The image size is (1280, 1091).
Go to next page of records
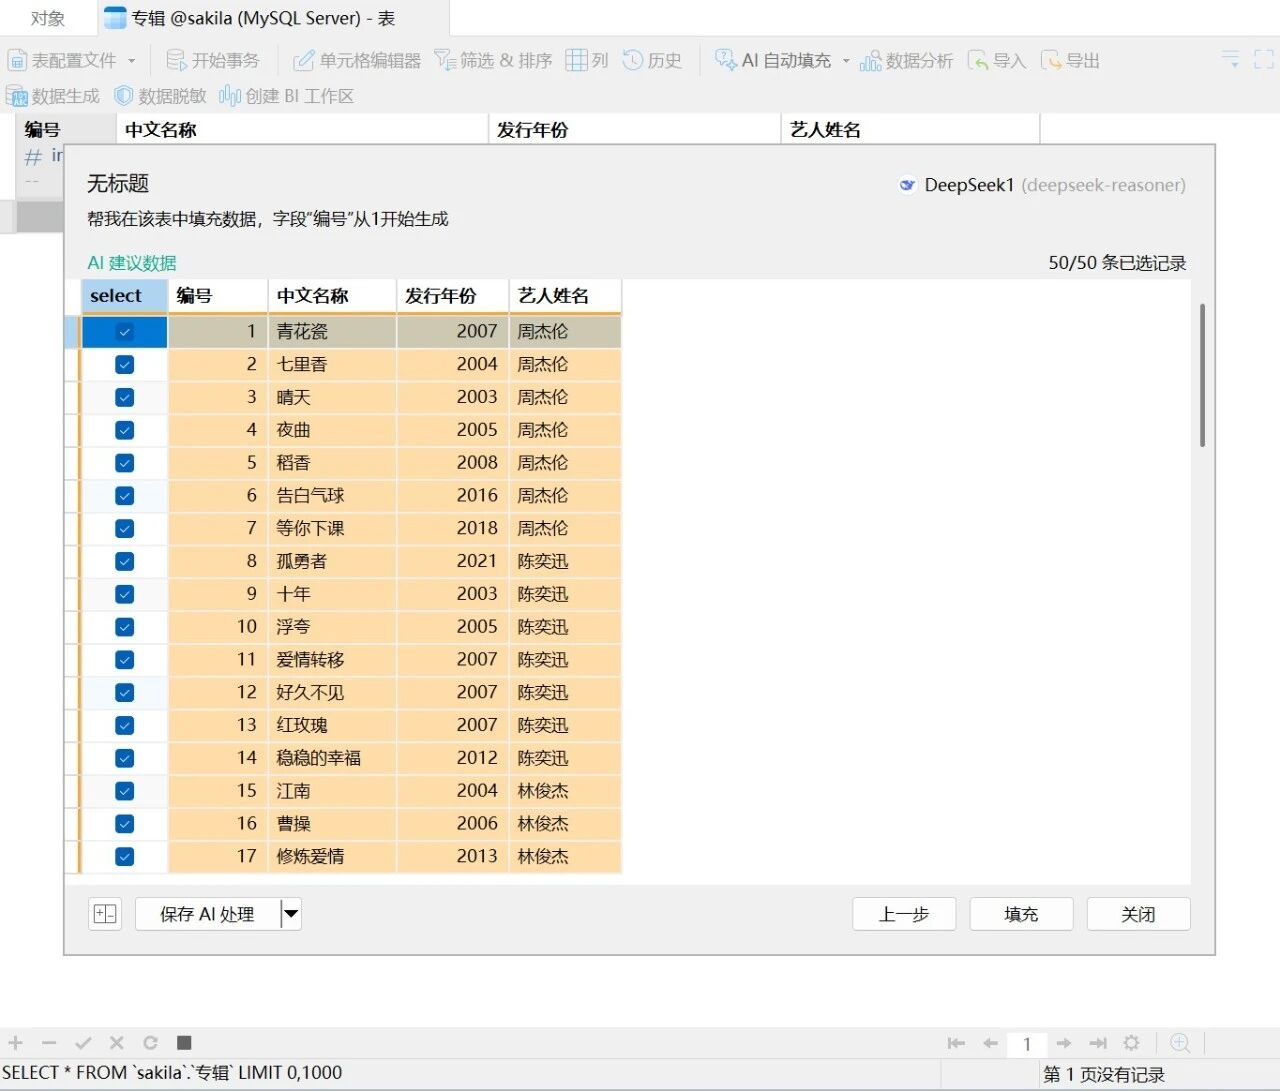pyautogui.click(x=1064, y=1043)
